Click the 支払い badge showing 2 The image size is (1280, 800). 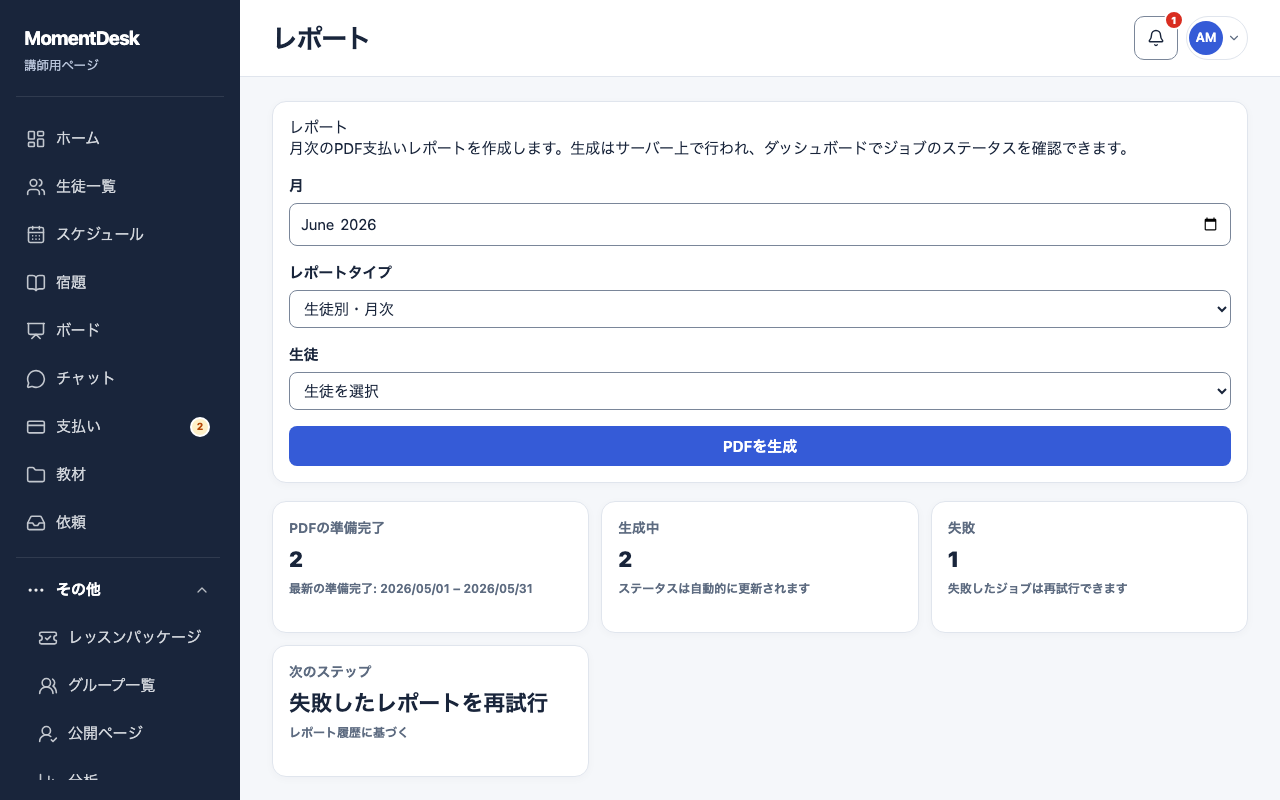(200, 427)
